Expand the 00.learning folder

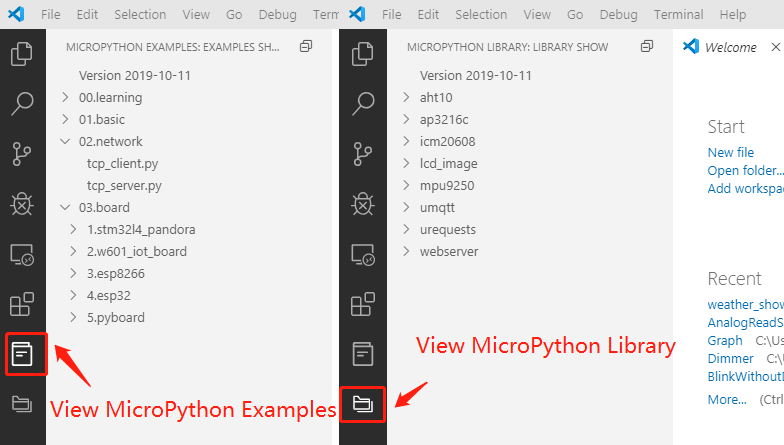click(x=110, y=98)
